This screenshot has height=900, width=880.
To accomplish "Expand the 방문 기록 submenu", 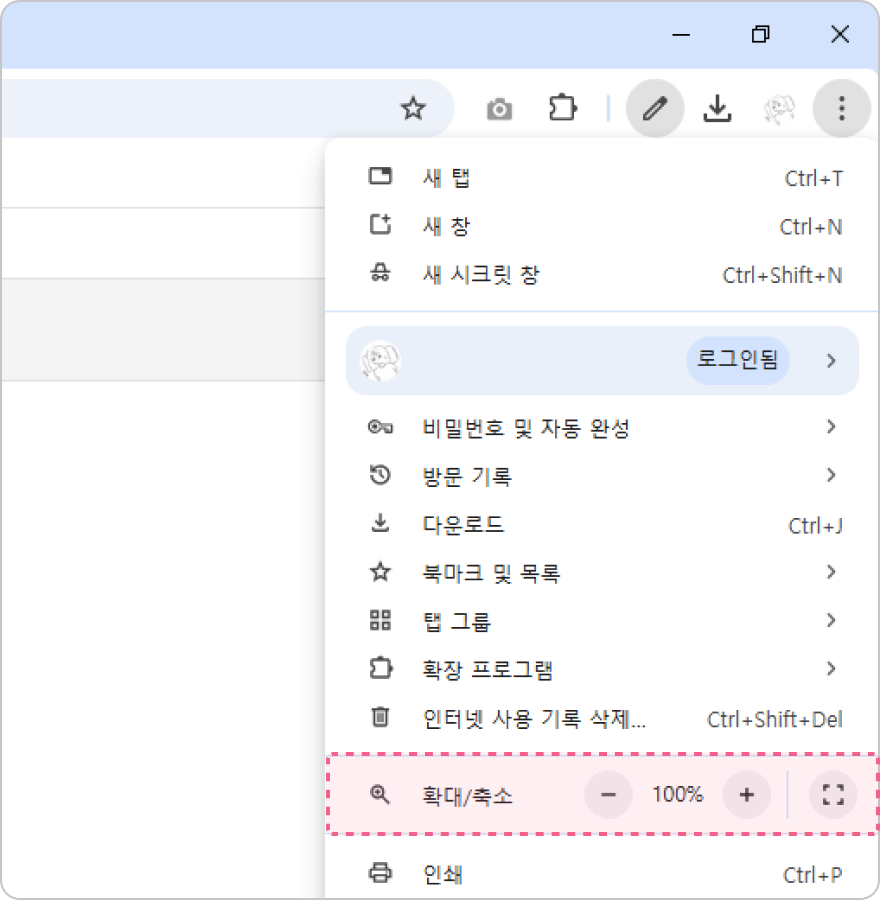I will pyautogui.click(x=600, y=476).
